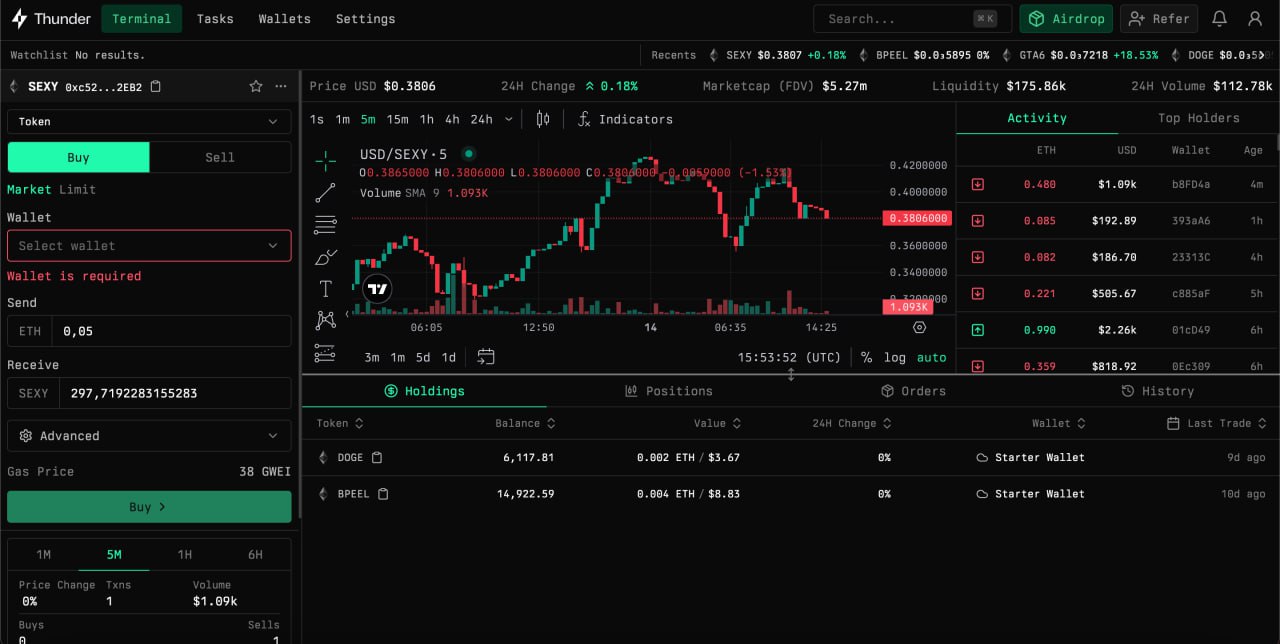Copy the DOGE token address

[x=377, y=458]
